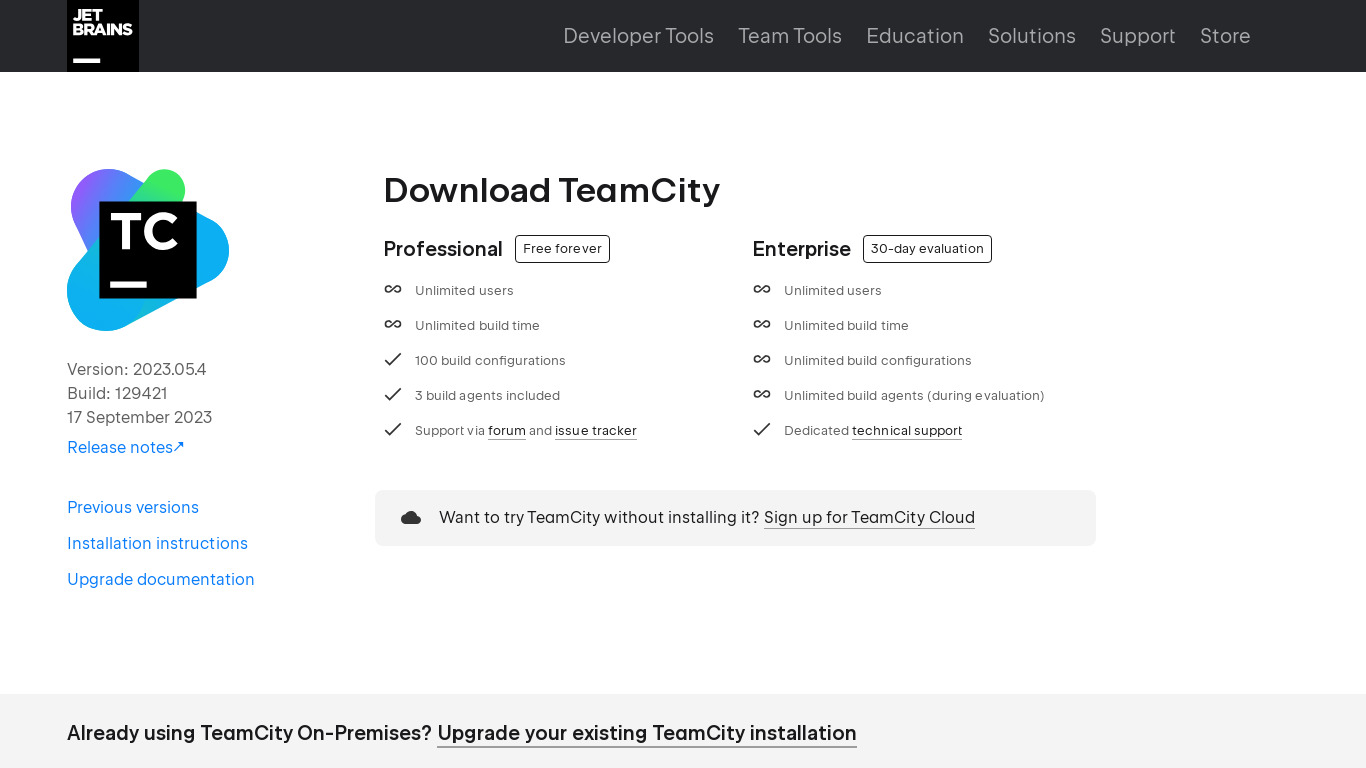
Task: Click the forum link
Action: [507, 431]
